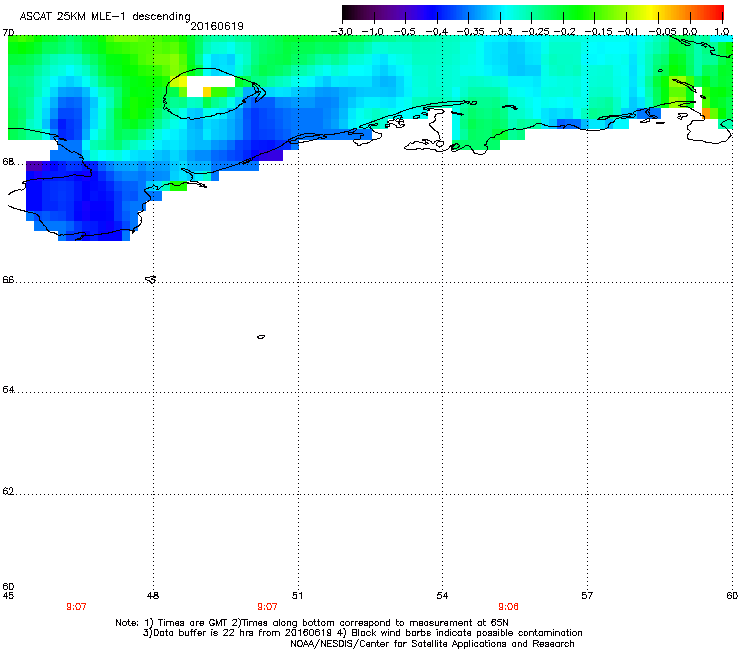Image resolution: width=740 pixels, height=650 pixels.
Task: Click the red '9:07' stamp nearest longitude 51
Action: 267,607
